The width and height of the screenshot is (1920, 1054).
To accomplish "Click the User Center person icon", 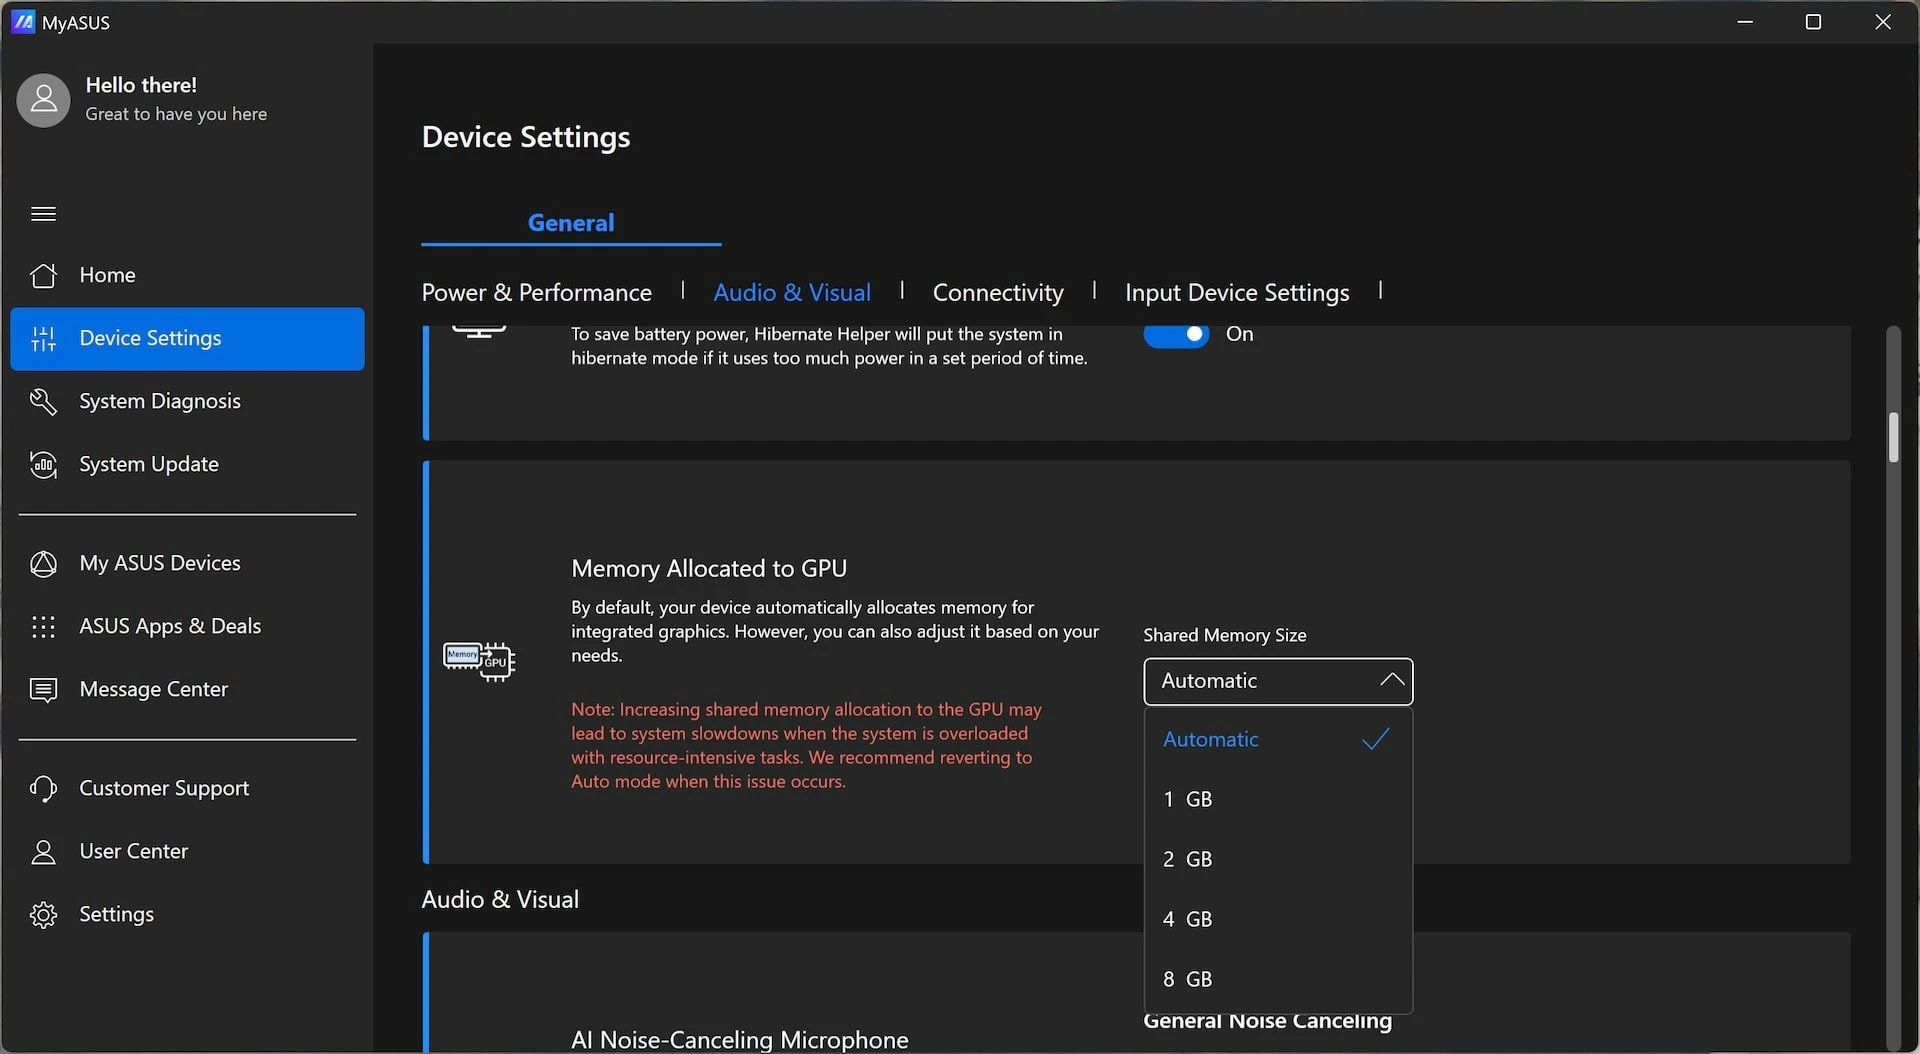I will pyautogui.click(x=43, y=852).
